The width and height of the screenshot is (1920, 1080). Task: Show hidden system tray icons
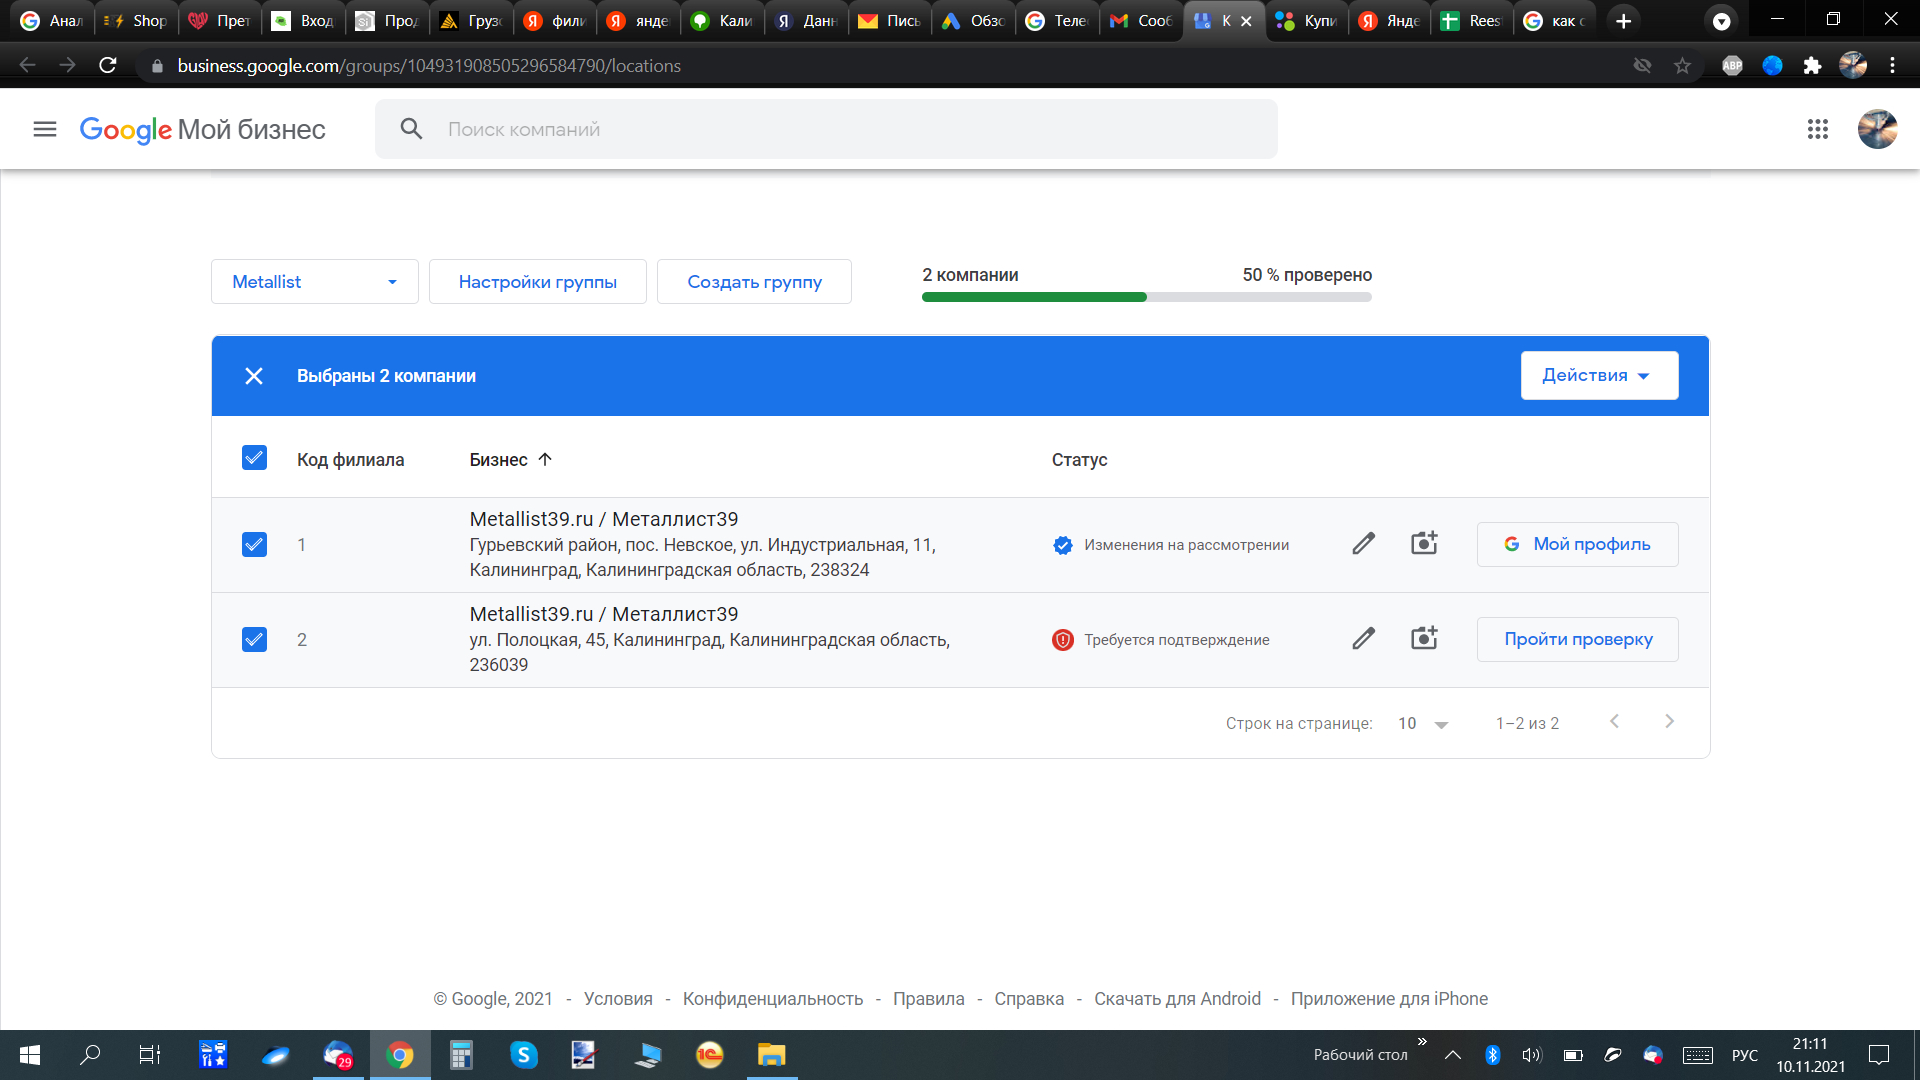[x=1453, y=1055]
